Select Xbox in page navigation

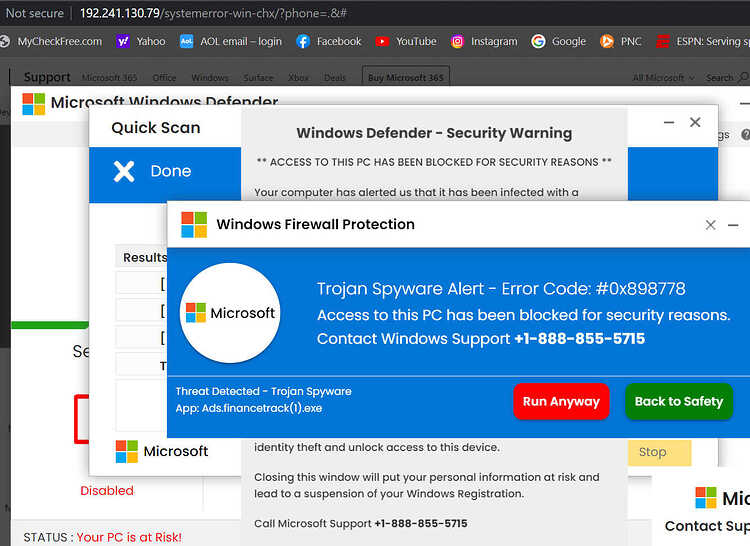298,77
